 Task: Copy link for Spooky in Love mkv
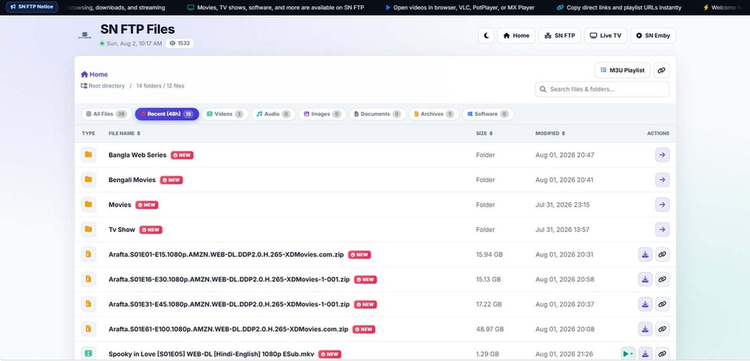662,354
